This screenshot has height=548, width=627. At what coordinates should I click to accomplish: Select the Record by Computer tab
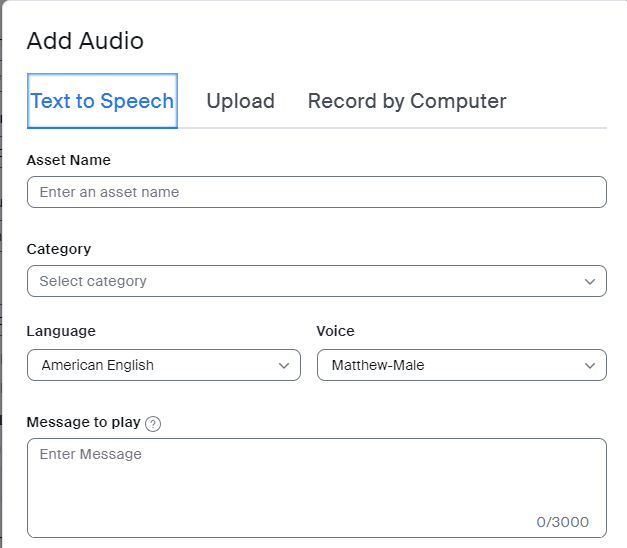[407, 101]
